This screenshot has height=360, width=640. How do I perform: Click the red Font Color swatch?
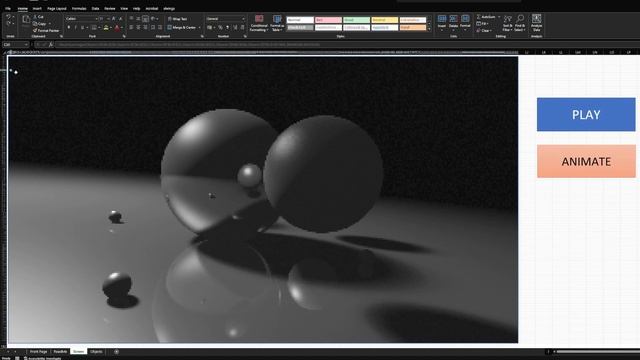(117, 27)
